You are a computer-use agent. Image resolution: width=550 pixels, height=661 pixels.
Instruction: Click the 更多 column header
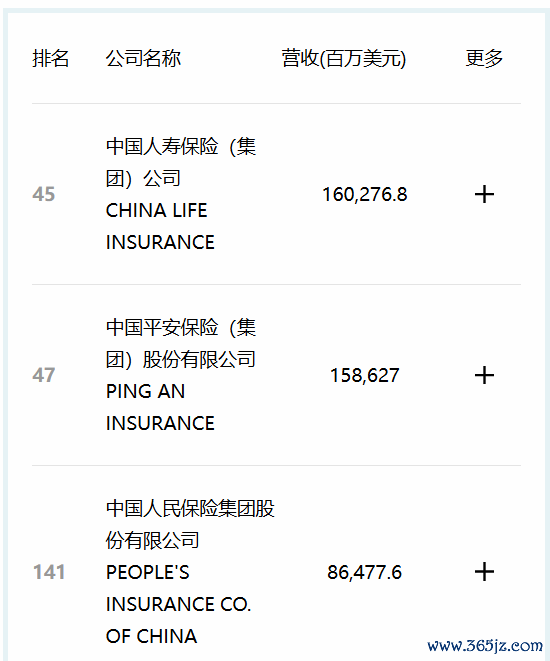pyautogui.click(x=484, y=58)
